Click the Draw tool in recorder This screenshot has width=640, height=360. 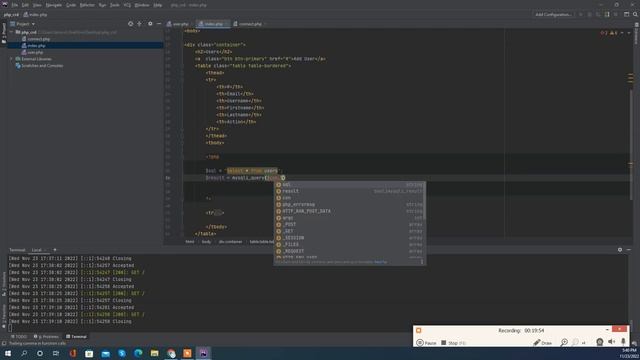(542, 343)
